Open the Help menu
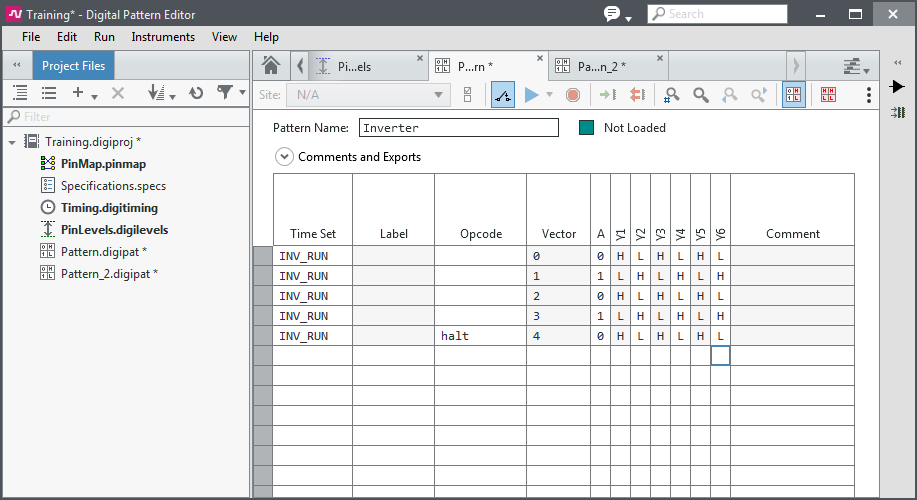917x500 pixels. click(x=266, y=37)
